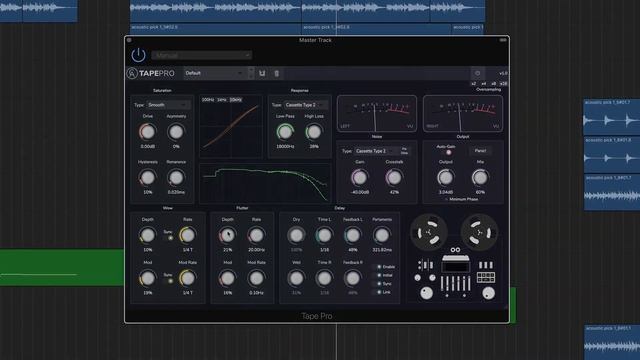This screenshot has height=360, width=640.
Task: Click the frequency response curve display
Action: pos(265,184)
